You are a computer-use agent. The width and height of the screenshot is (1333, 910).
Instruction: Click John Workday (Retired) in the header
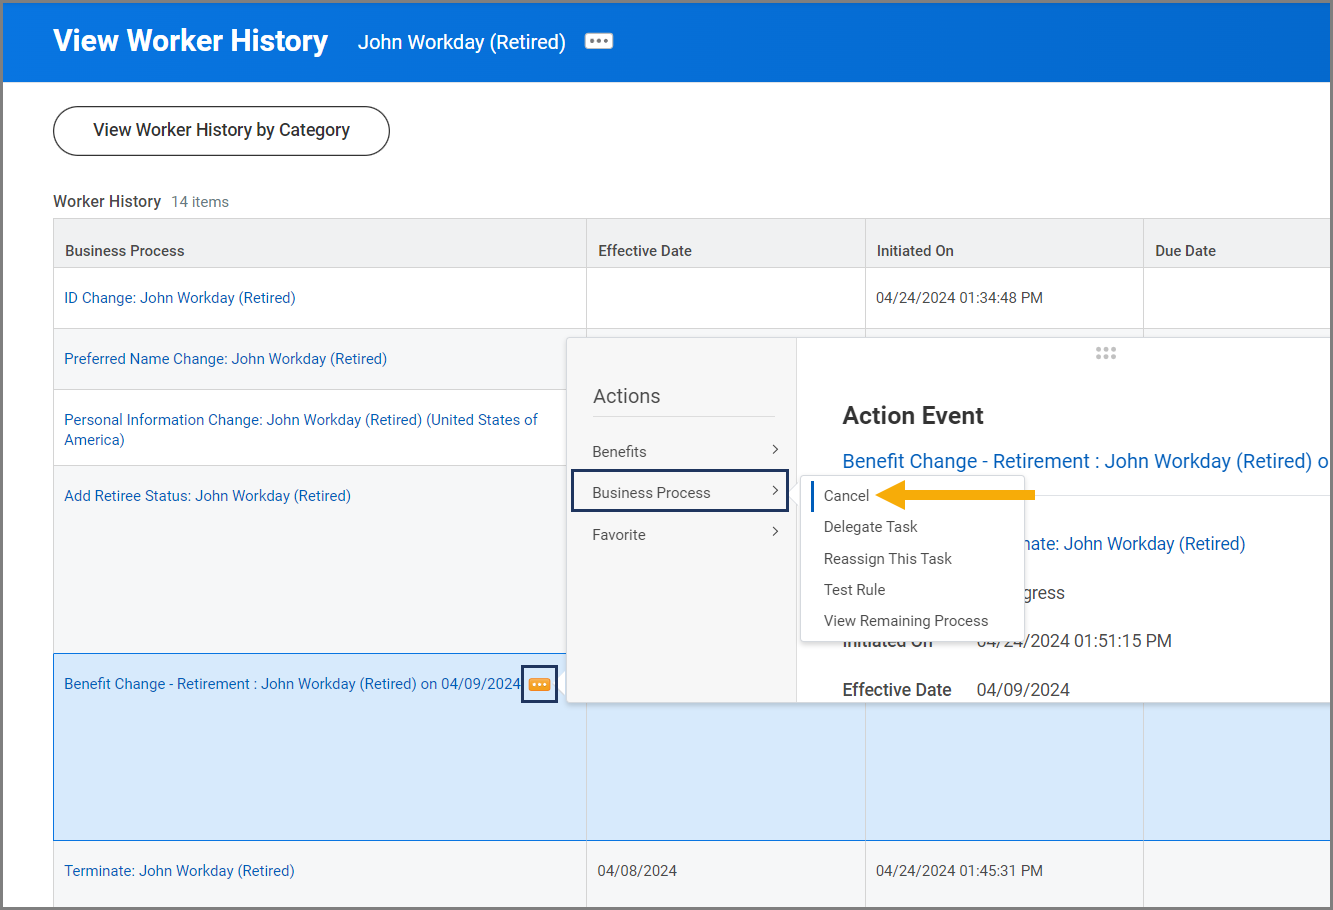coord(462,42)
